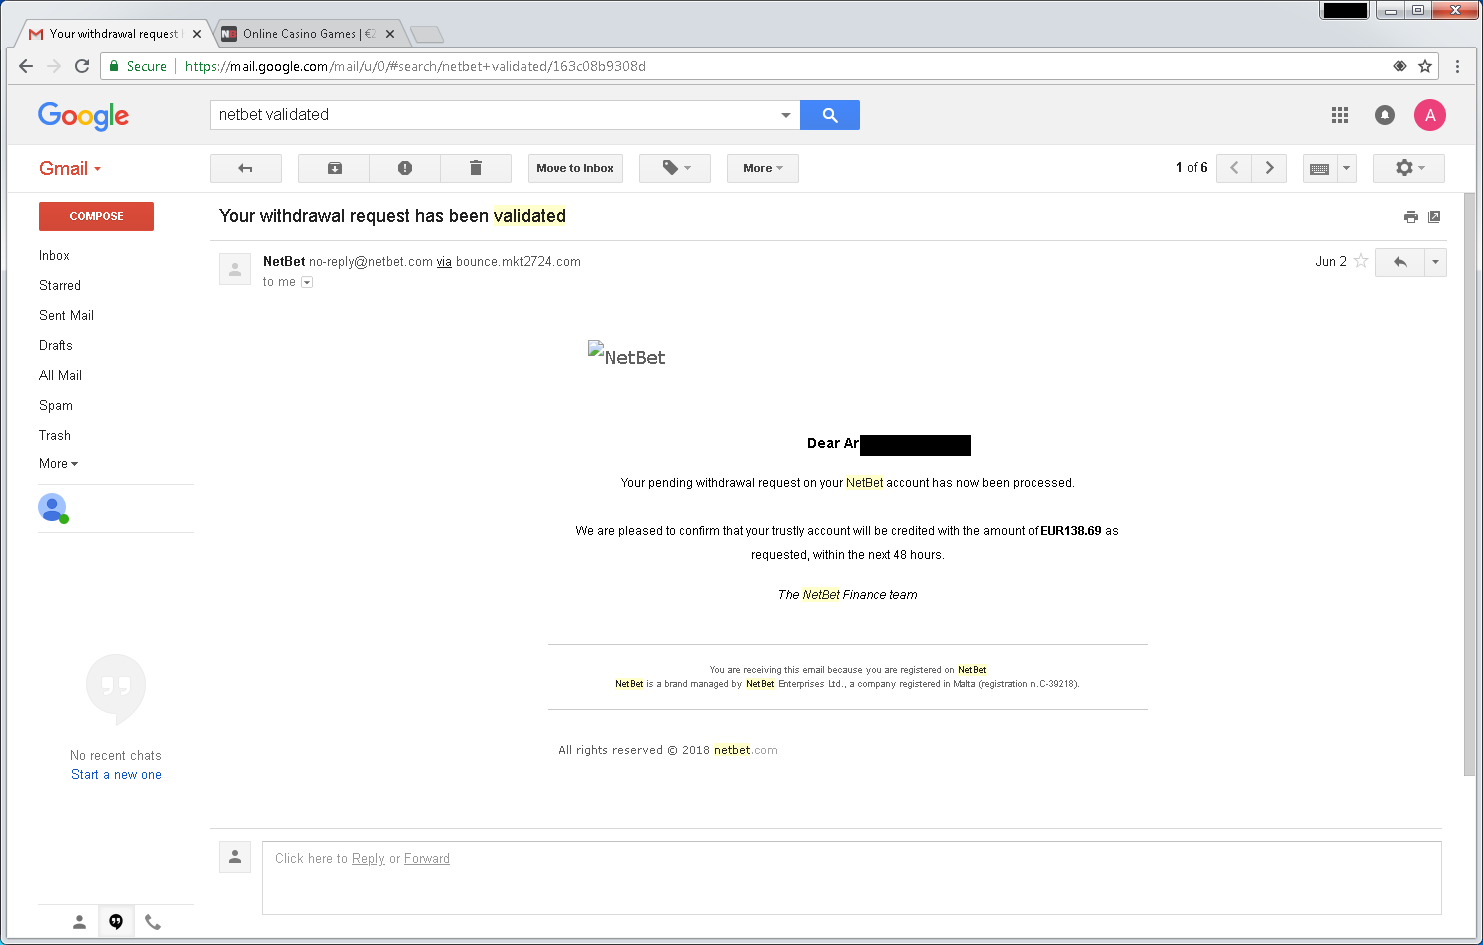
Task: Click the COMPOSE button
Action: click(x=96, y=216)
